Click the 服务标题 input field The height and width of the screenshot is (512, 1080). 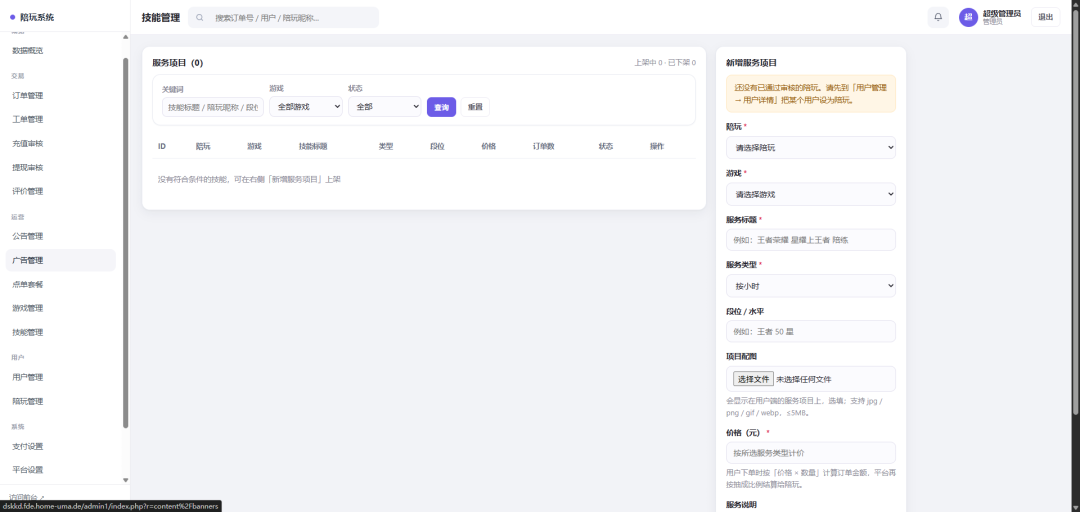pyautogui.click(x=811, y=240)
